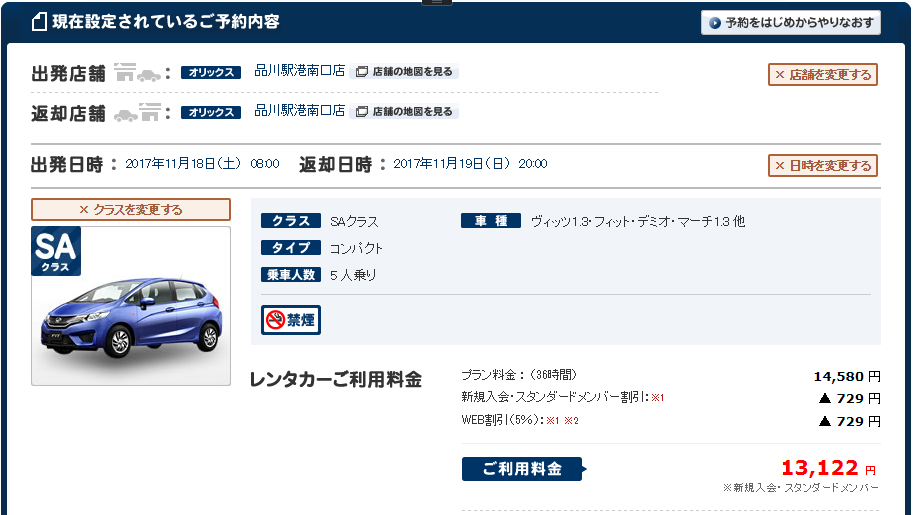Image resolution: width=914 pixels, height=515 pixels.
Task: Click the play arrow icon in 予約をはじめからやりなおす
Action: [x=715, y=23]
